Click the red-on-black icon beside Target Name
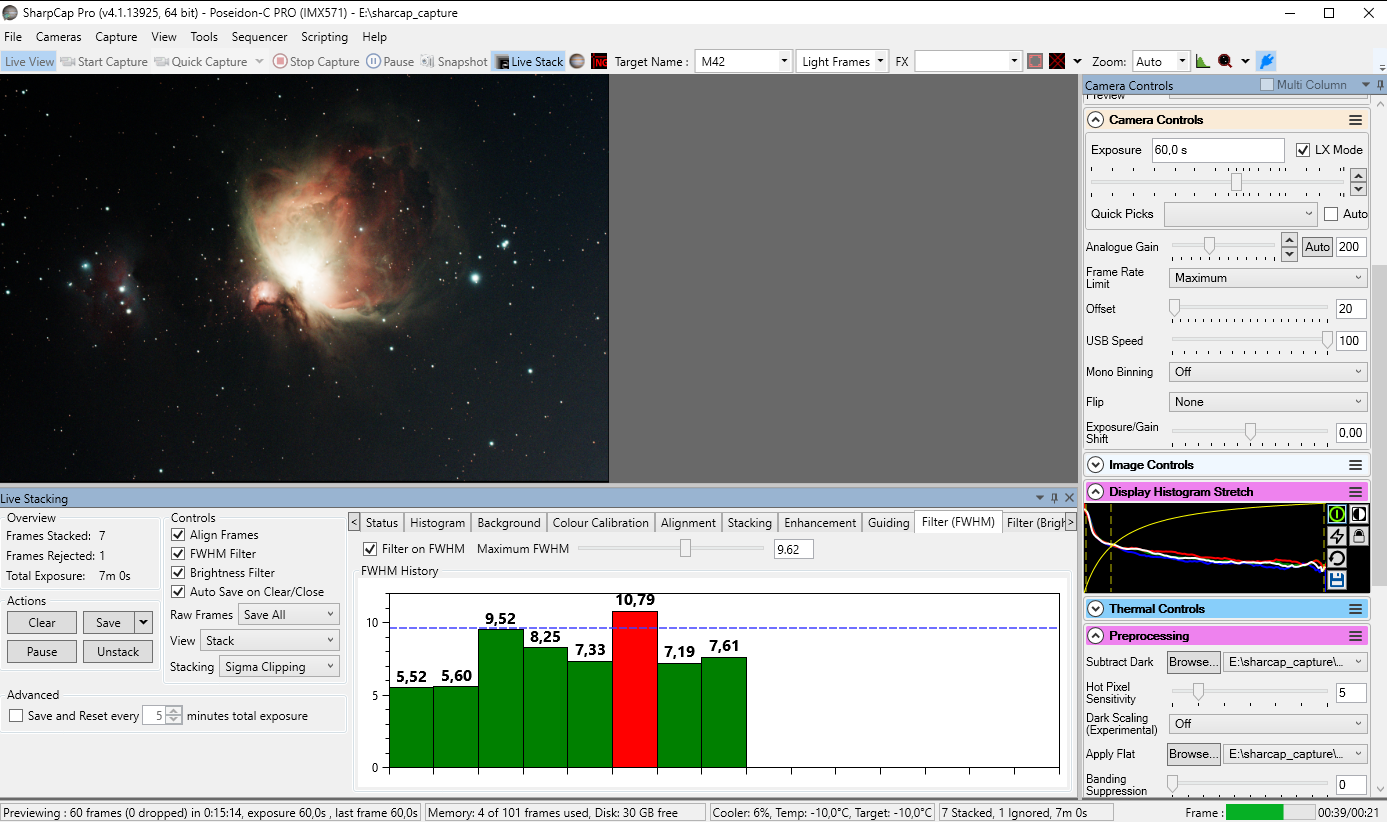Image resolution: width=1387 pixels, height=822 pixels. (599, 61)
